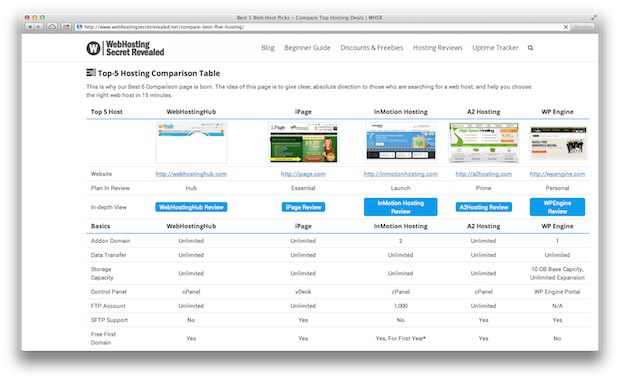Open the http://wpengine.com link
This screenshot has width=620, height=381.
(x=557, y=174)
